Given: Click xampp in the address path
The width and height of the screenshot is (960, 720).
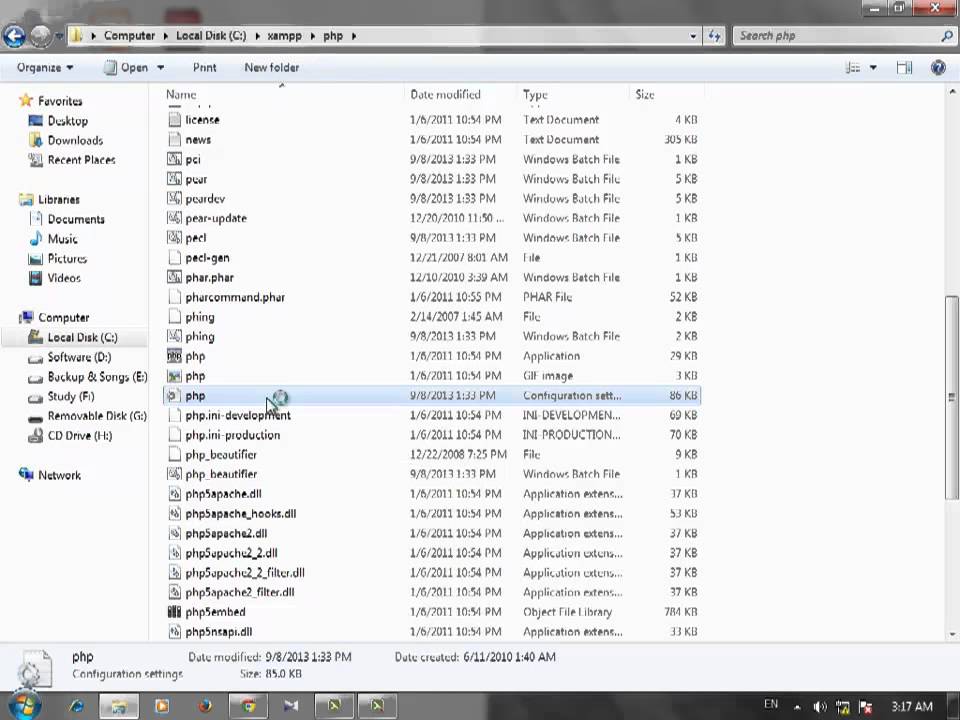Looking at the screenshot, I should coord(285,36).
